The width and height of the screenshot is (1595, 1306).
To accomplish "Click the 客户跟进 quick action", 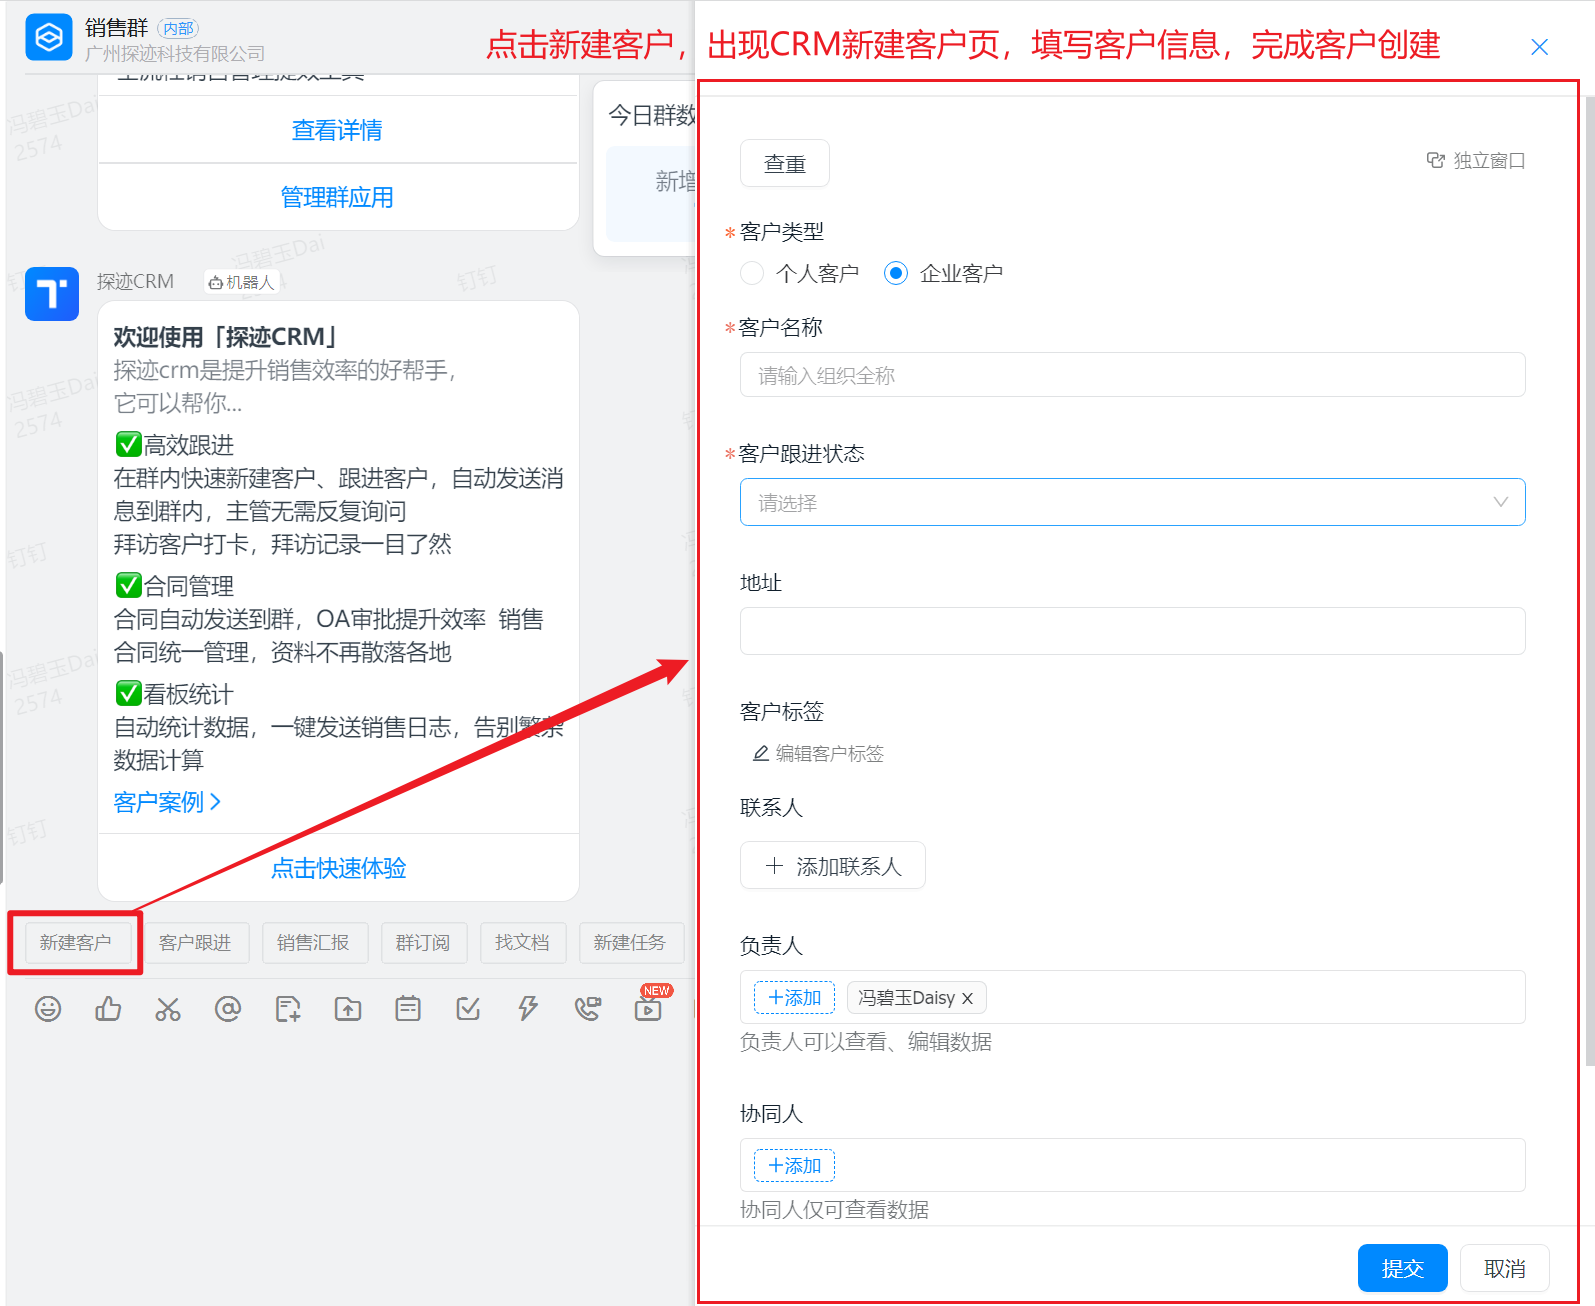I will point(195,942).
